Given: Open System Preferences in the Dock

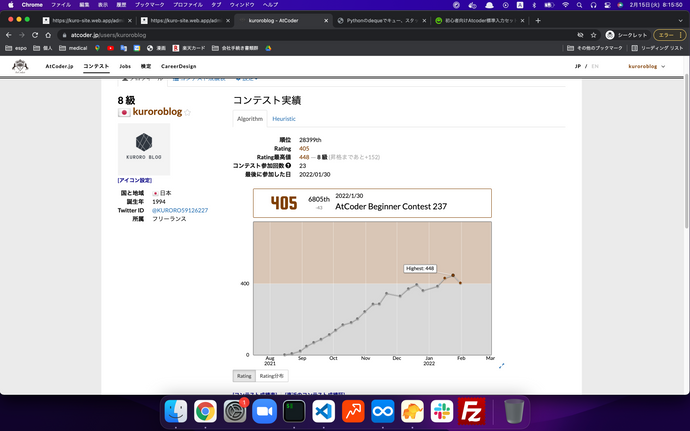Looking at the screenshot, I should [x=235, y=411].
